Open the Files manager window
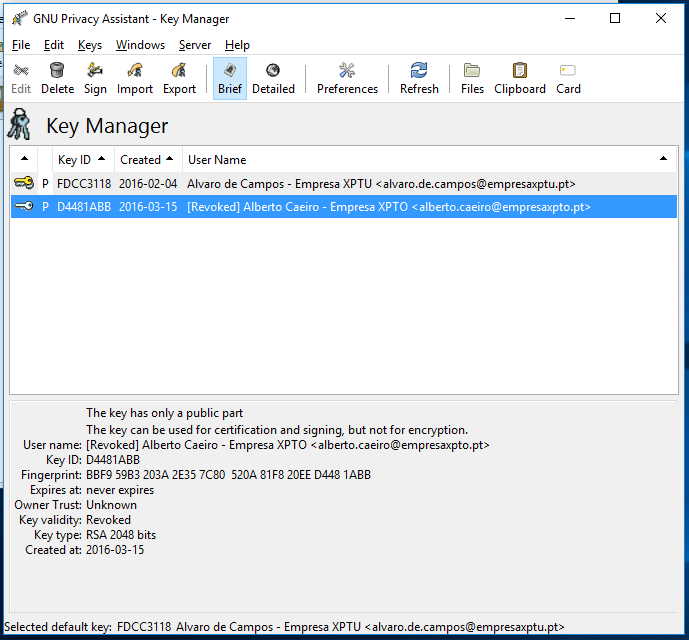The image size is (689, 640). click(x=472, y=78)
